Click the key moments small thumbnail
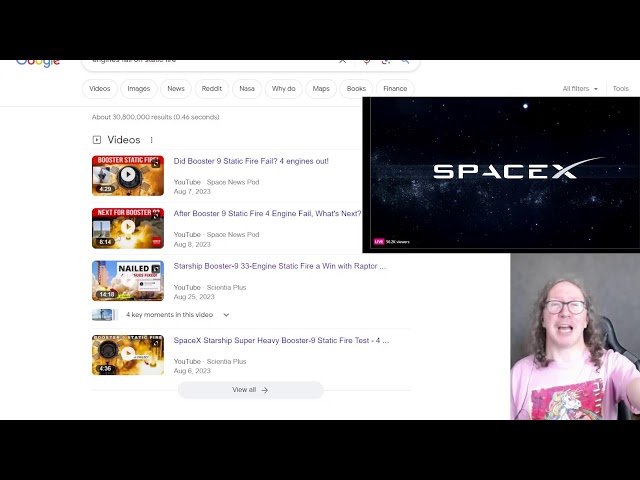 (104, 315)
